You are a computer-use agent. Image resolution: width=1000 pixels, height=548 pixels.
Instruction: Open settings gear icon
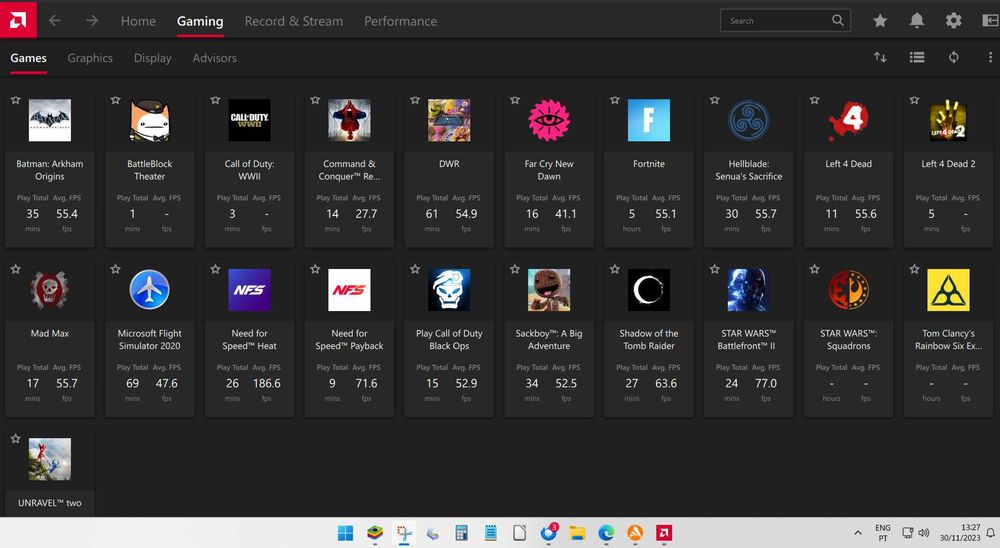[x=953, y=20]
